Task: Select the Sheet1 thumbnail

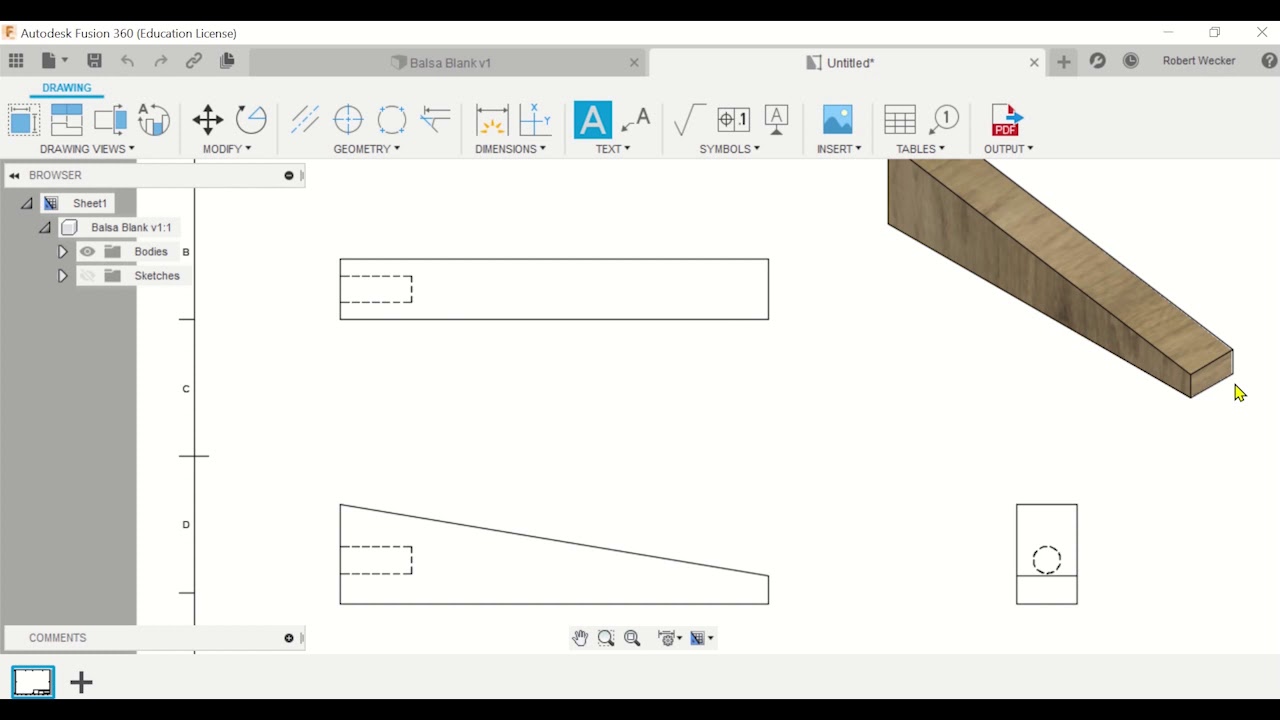Action: 33,682
